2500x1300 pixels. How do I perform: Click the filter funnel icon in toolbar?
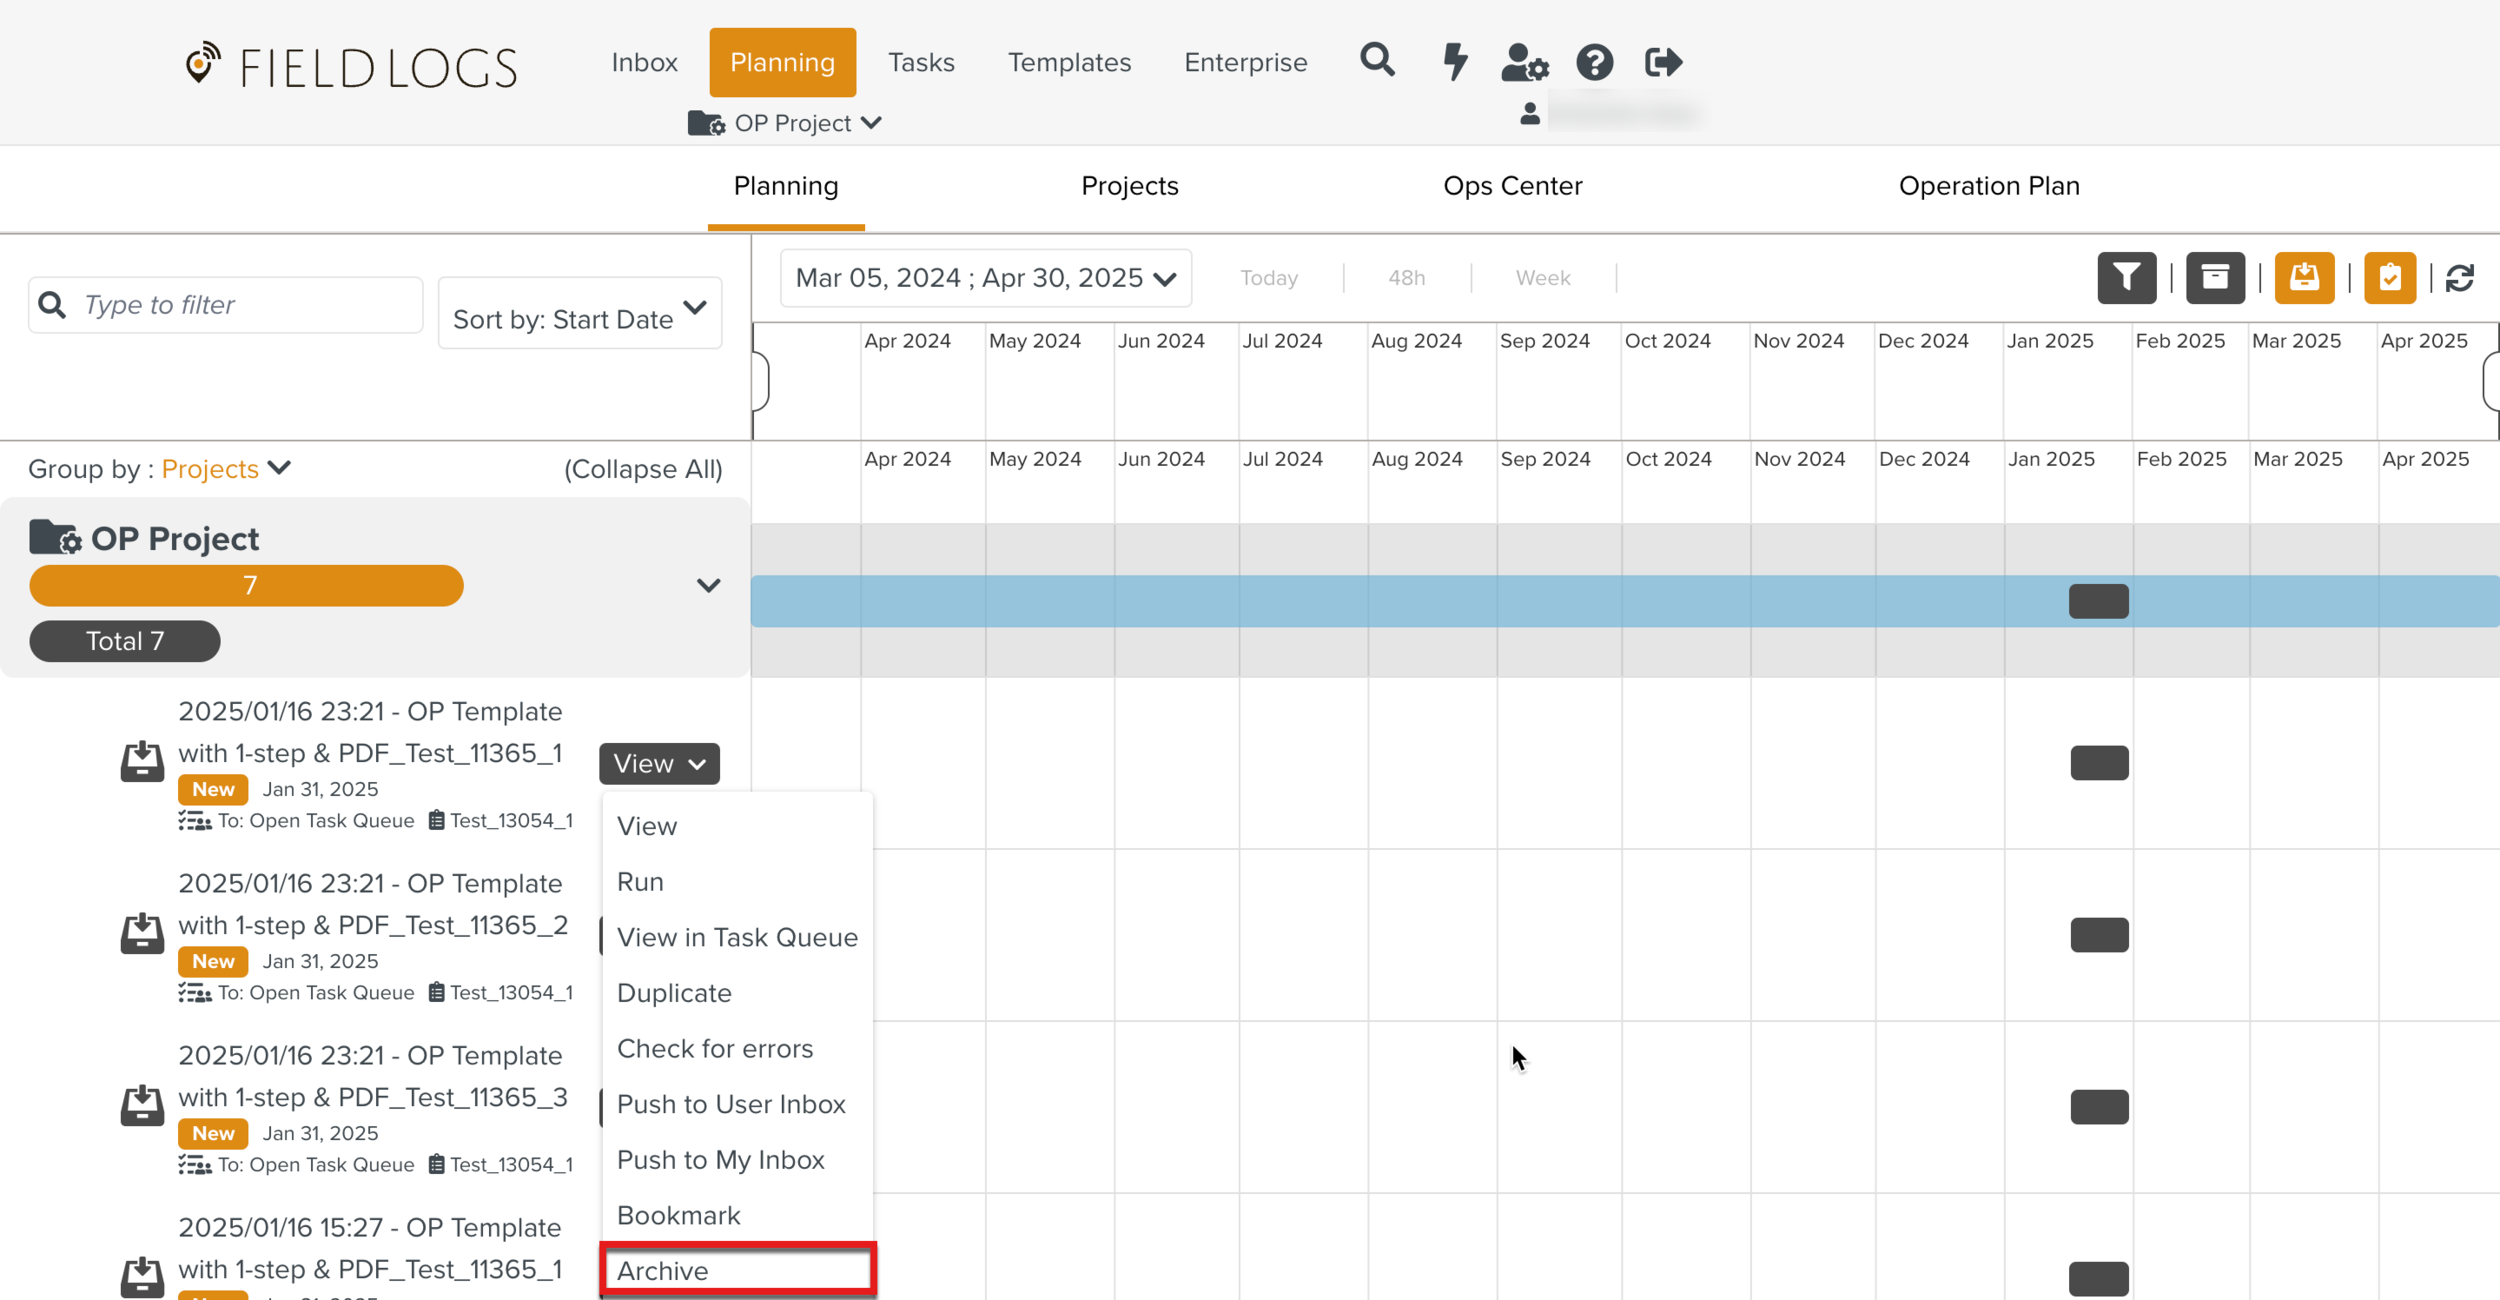(x=2126, y=278)
